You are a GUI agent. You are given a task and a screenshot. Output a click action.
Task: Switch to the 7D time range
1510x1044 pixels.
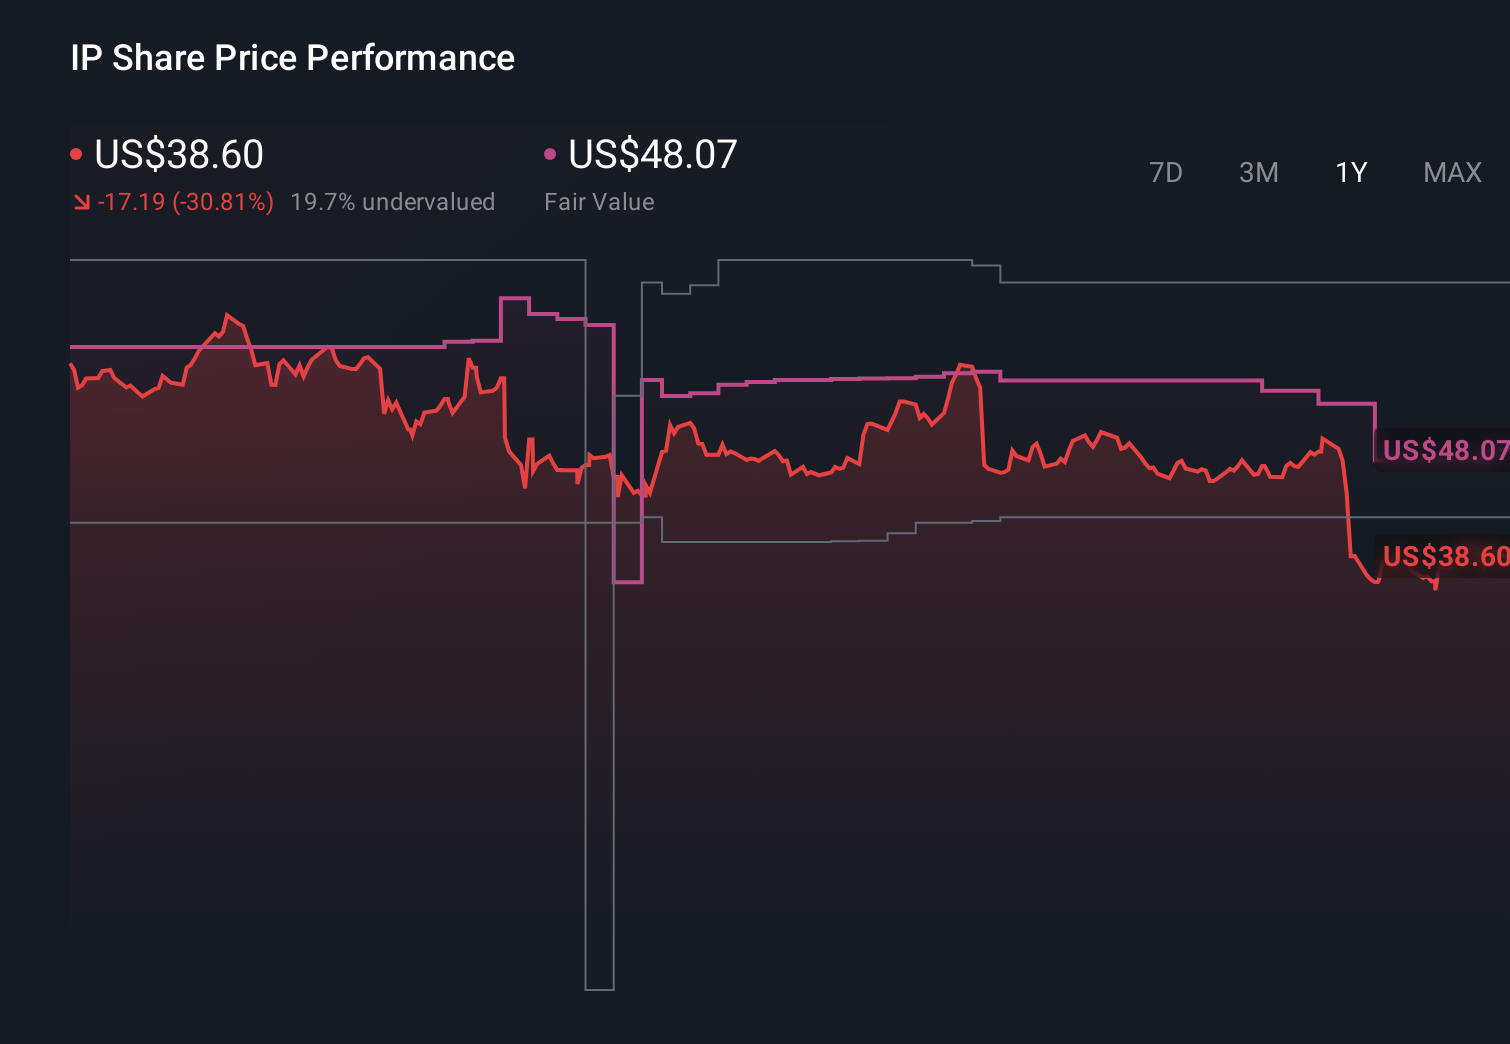tap(1167, 172)
